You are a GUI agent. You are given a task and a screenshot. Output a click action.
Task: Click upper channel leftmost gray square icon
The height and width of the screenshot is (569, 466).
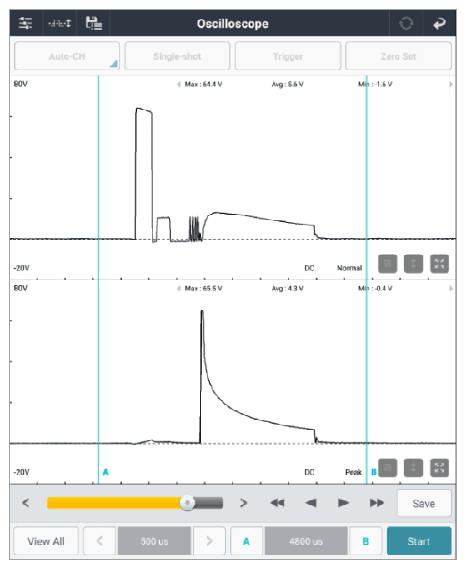387,264
